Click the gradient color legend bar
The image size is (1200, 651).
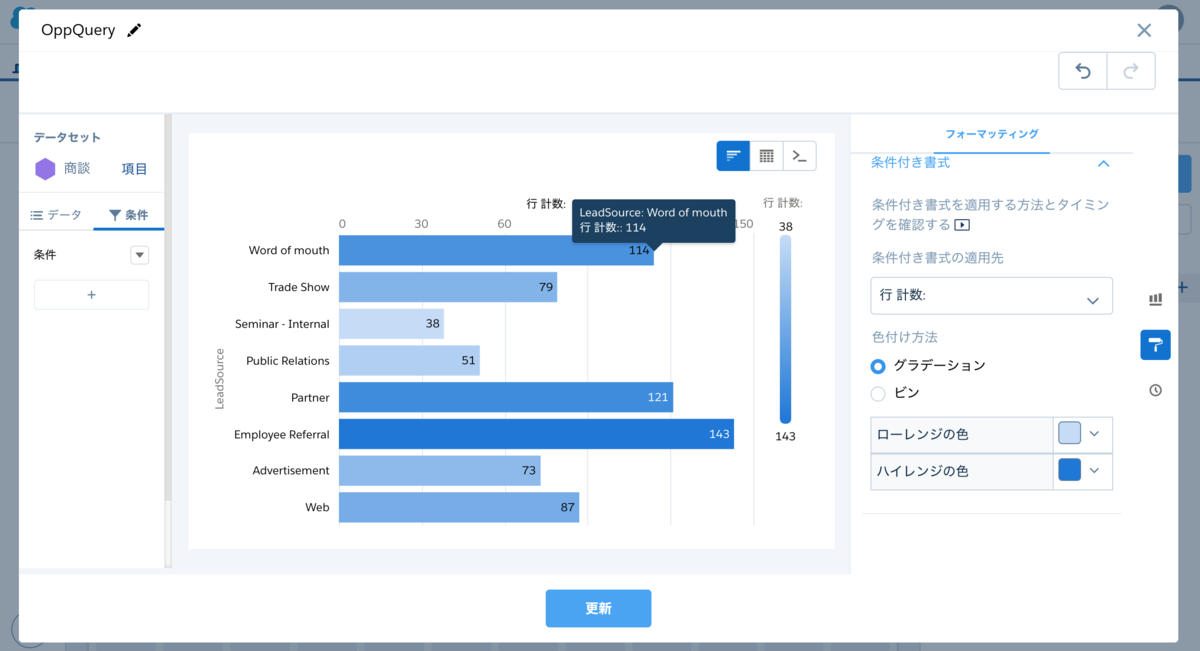[x=785, y=330]
